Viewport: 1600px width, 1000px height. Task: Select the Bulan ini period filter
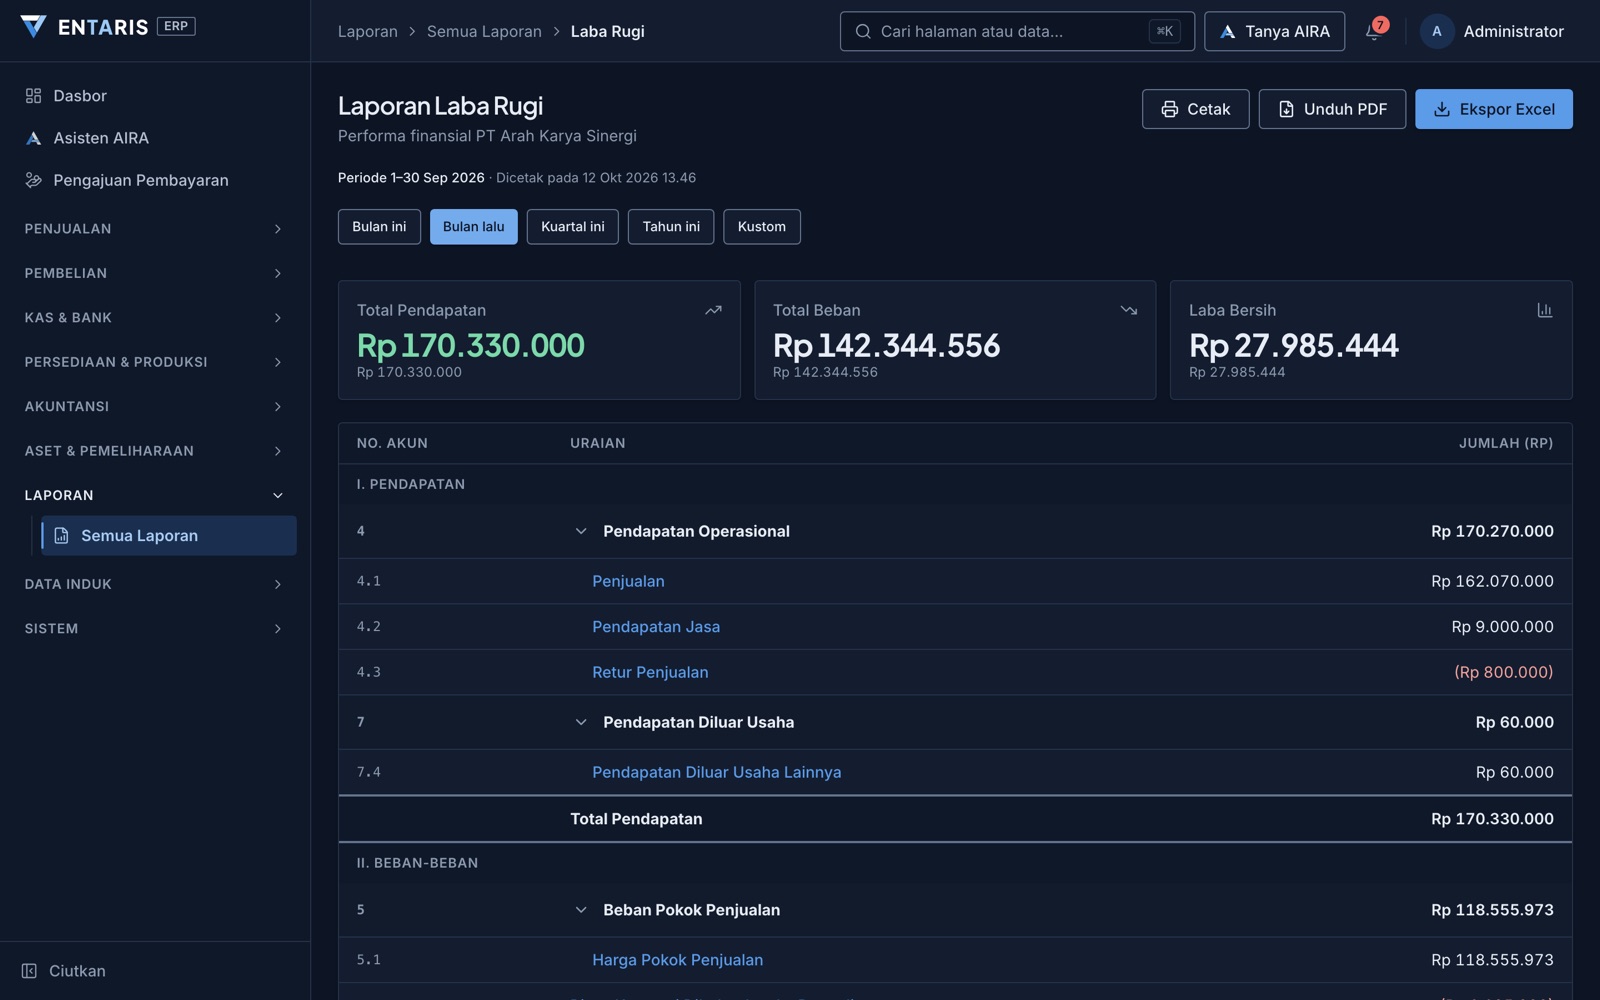379,227
